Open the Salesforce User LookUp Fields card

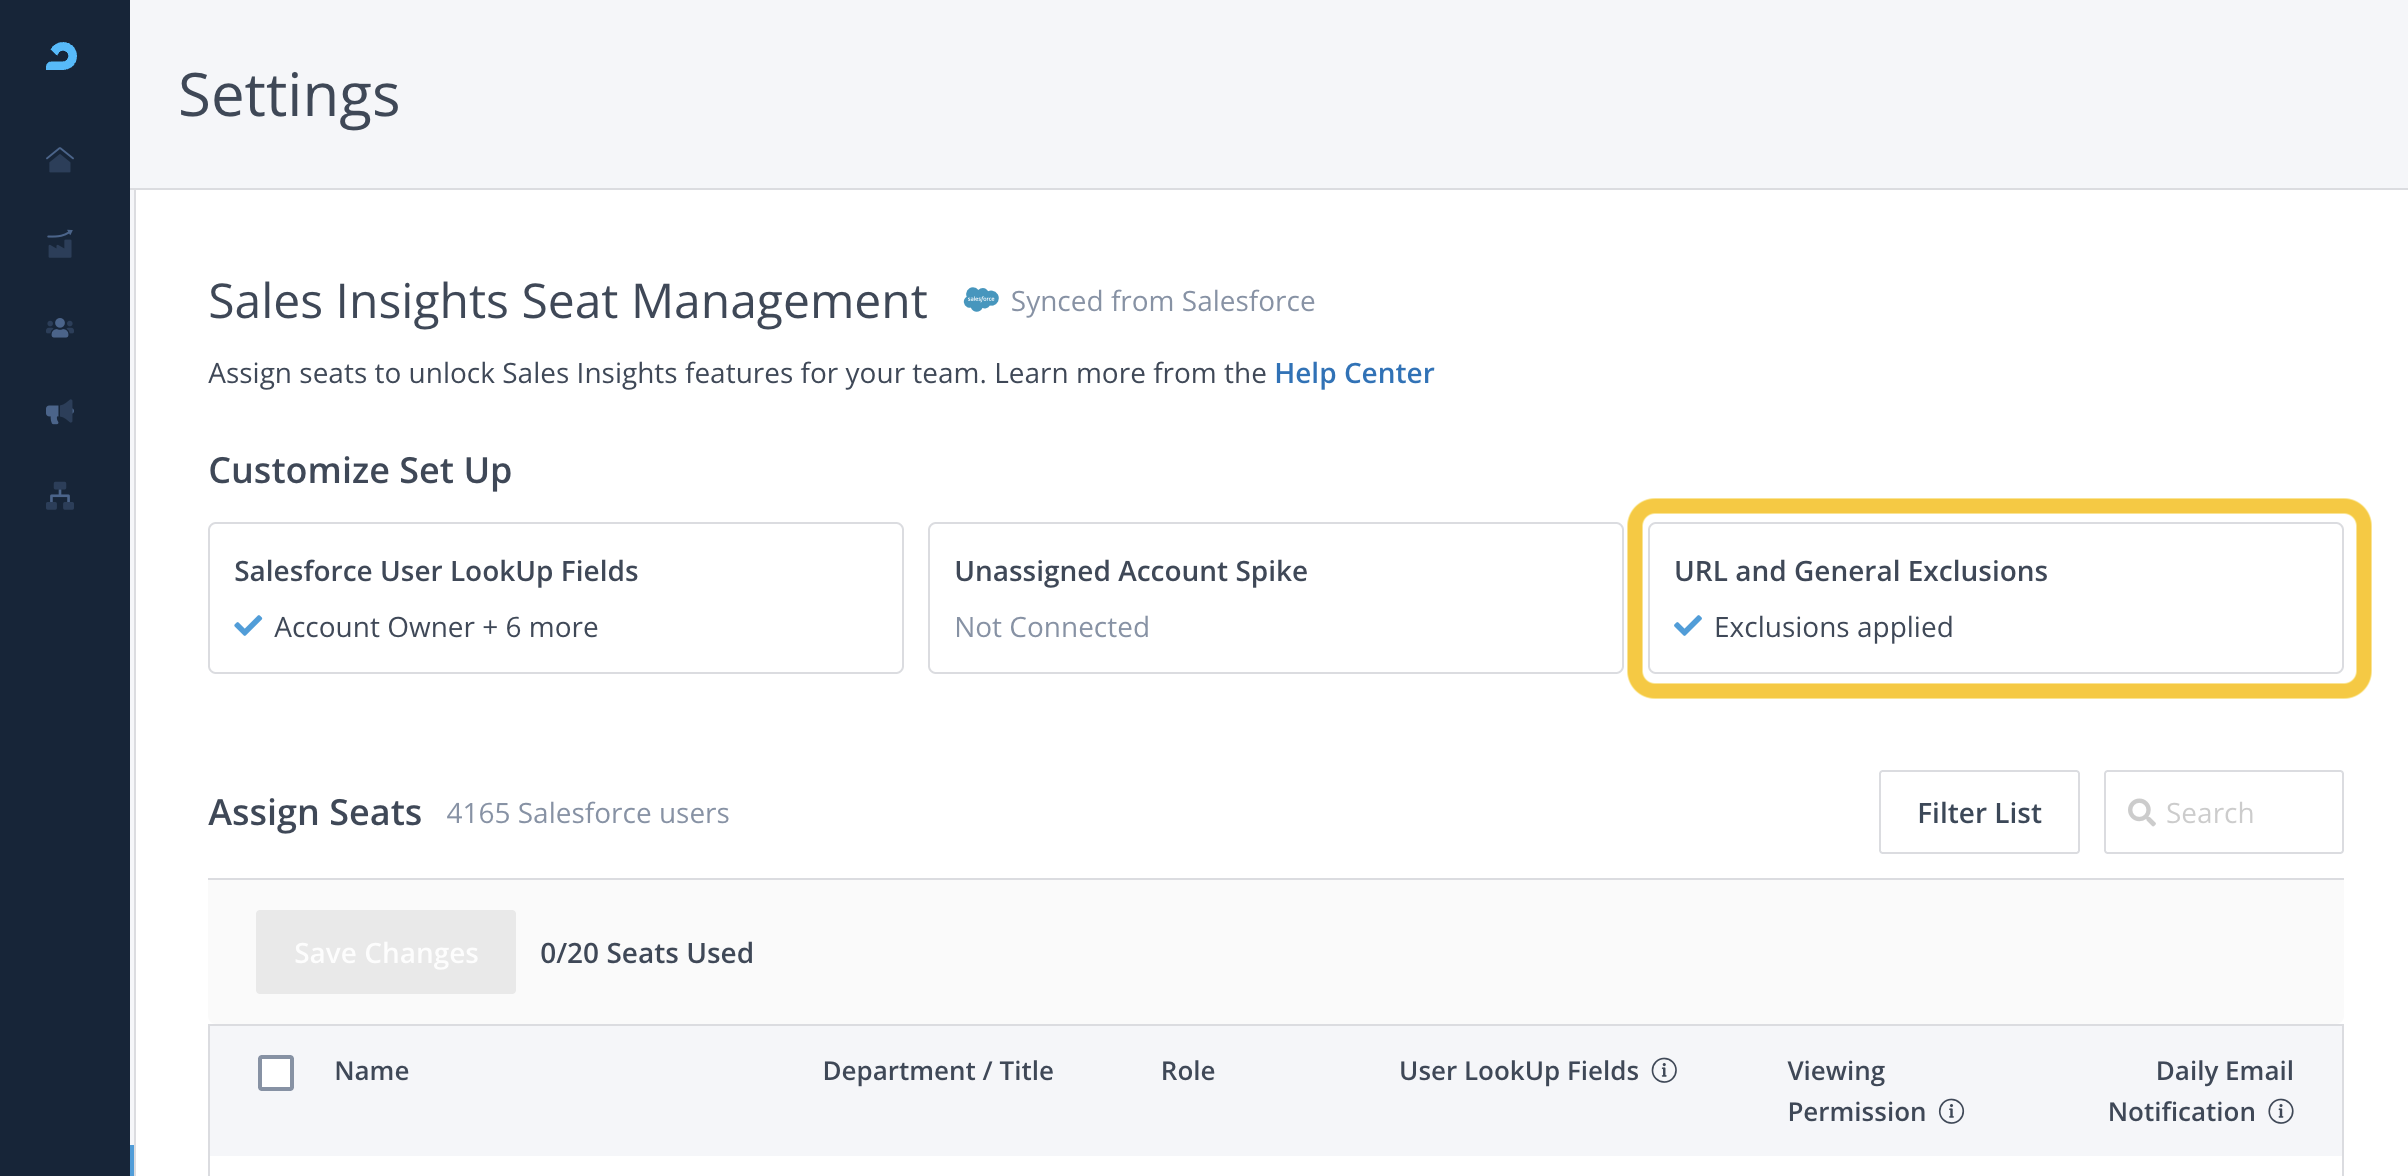coord(556,598)
